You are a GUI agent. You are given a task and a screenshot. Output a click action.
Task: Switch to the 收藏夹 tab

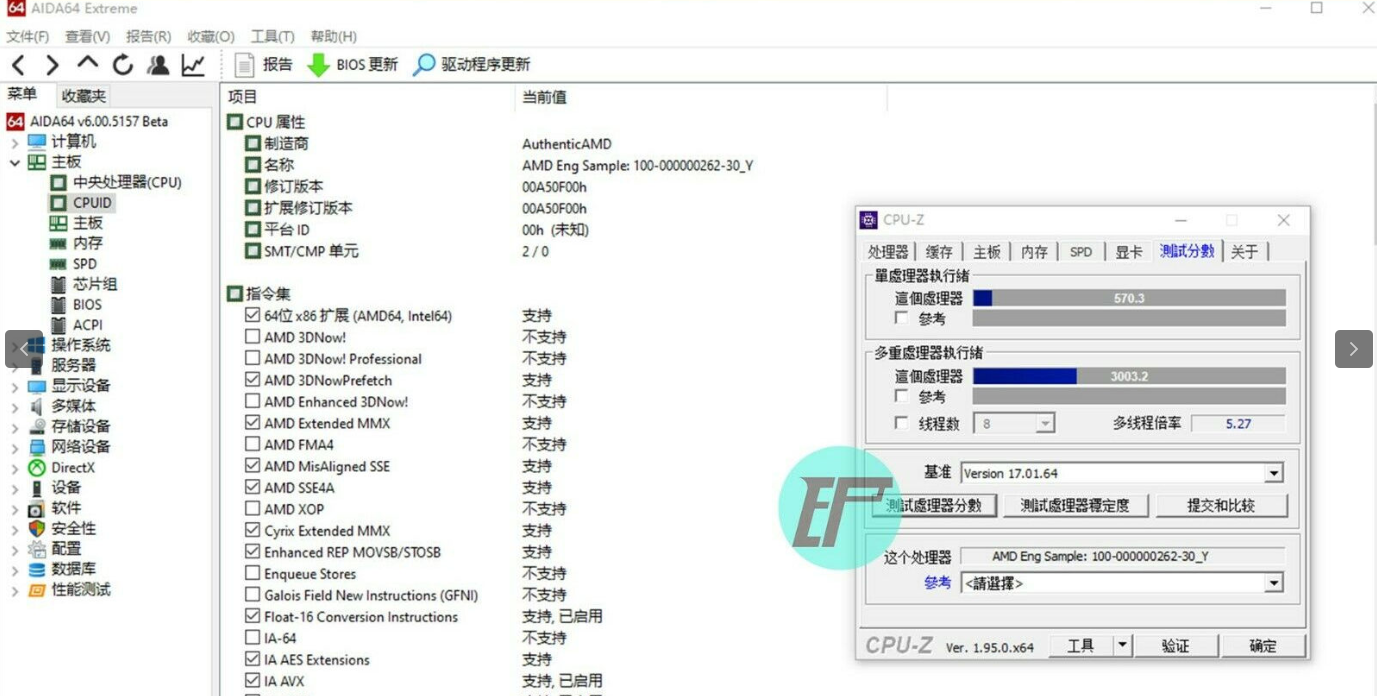(83, 96)
